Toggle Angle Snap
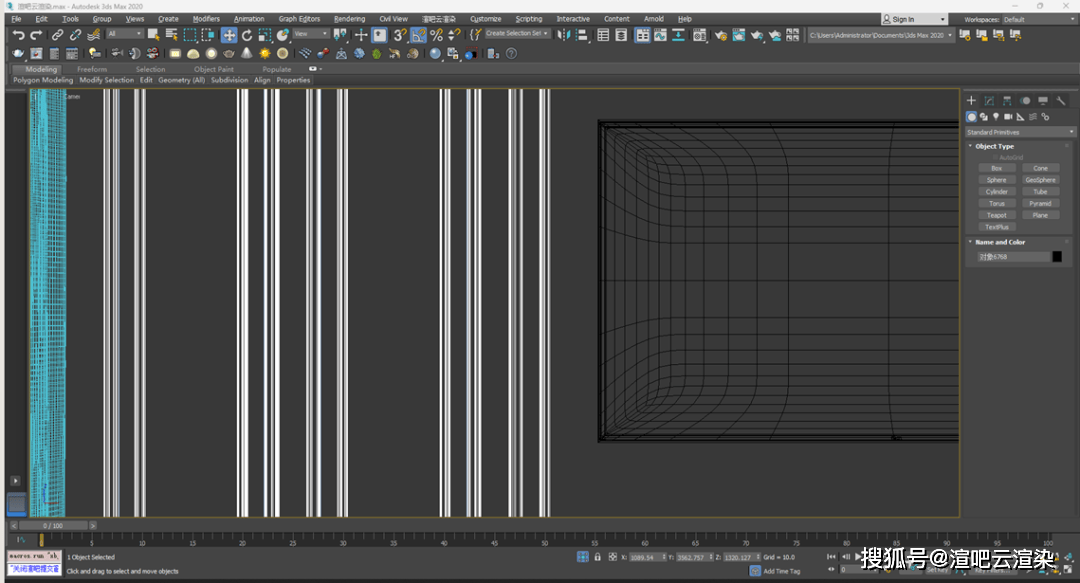 tap(418, 34)
